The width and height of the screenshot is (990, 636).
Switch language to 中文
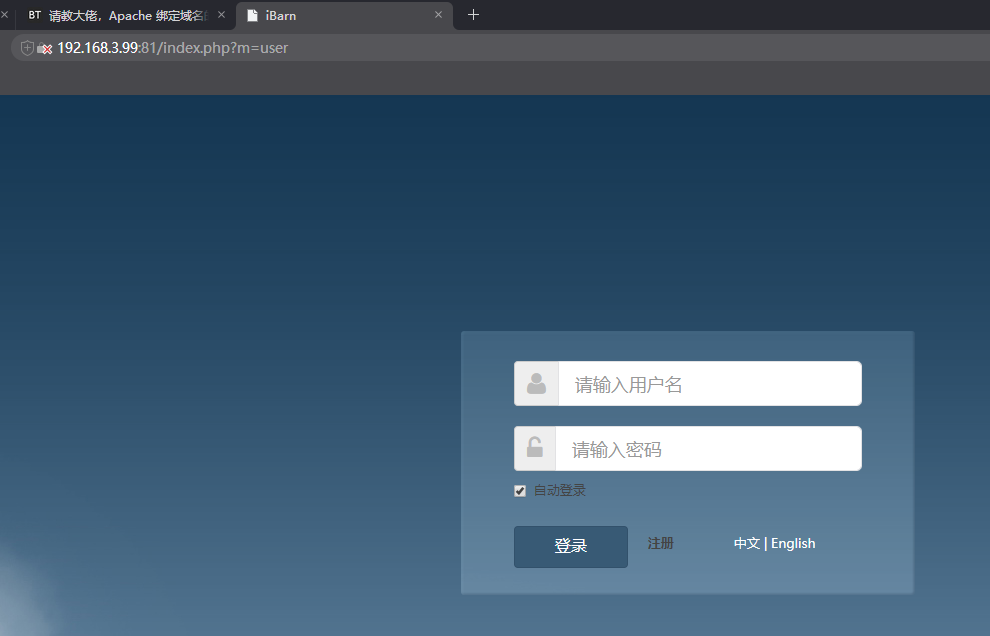pyautogui.click(x=747, y=543)
